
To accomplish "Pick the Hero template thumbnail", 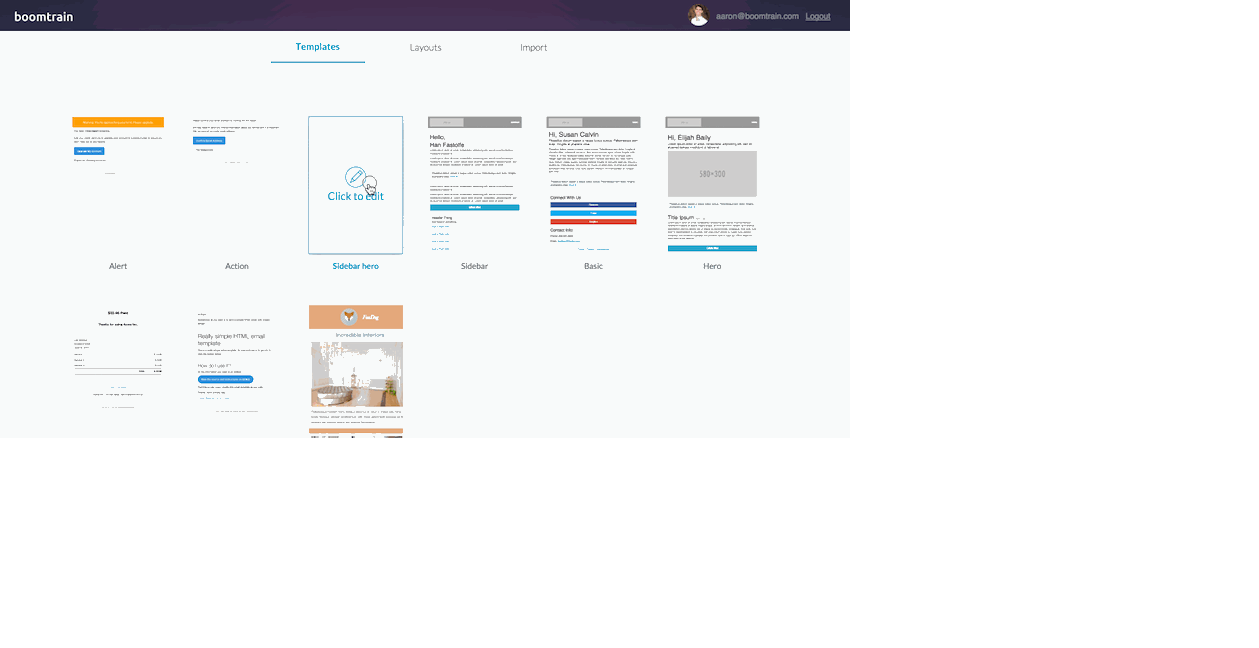I will click(712, 185).
